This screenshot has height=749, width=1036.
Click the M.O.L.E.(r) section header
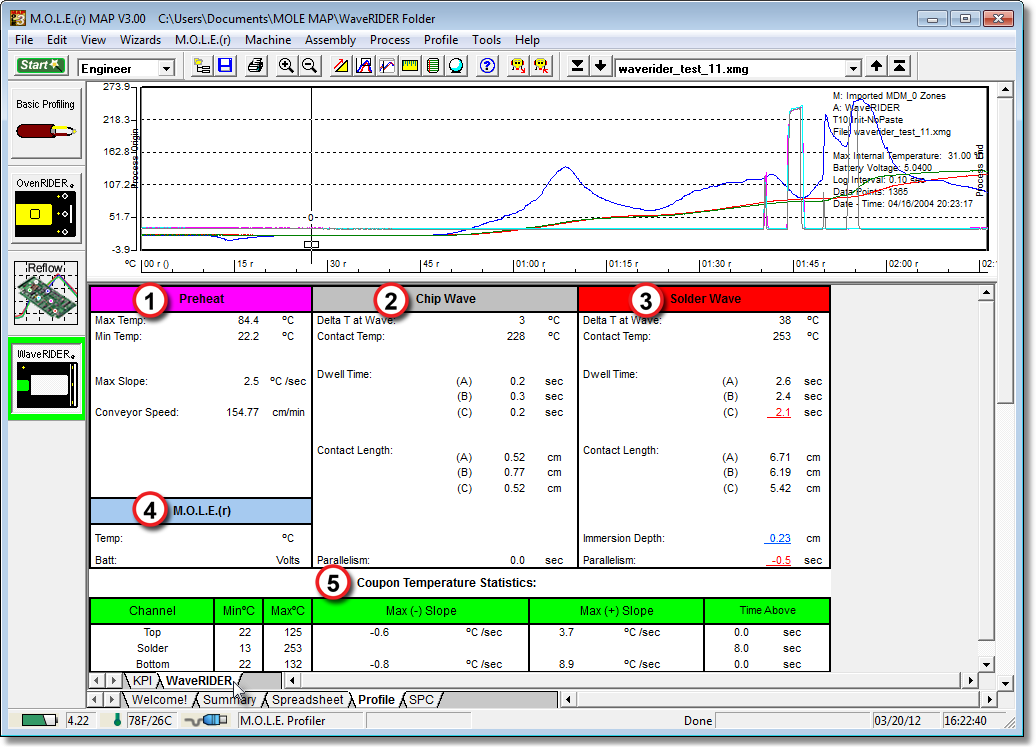pos(201,511)
